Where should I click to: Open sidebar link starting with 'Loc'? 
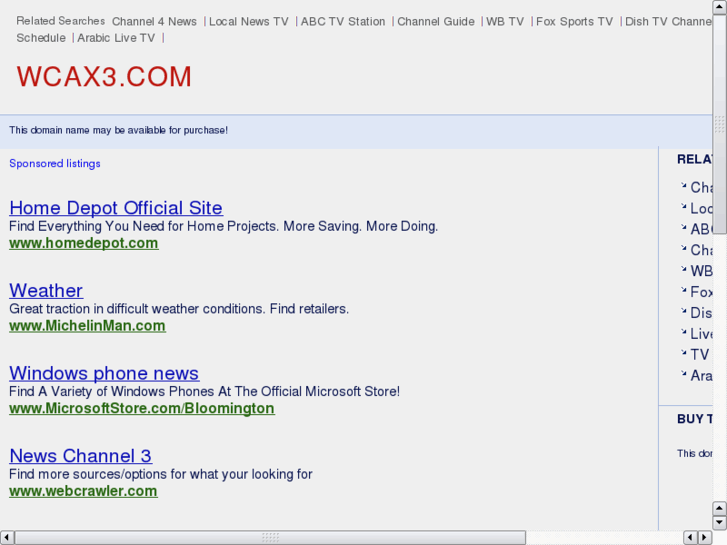[x=701, y=208]
